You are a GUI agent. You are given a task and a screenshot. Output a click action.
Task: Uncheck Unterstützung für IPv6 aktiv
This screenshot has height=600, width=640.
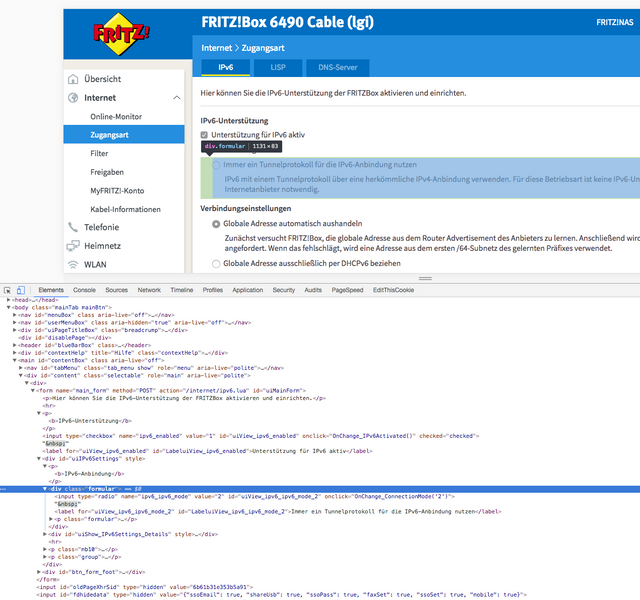(205, 134)
